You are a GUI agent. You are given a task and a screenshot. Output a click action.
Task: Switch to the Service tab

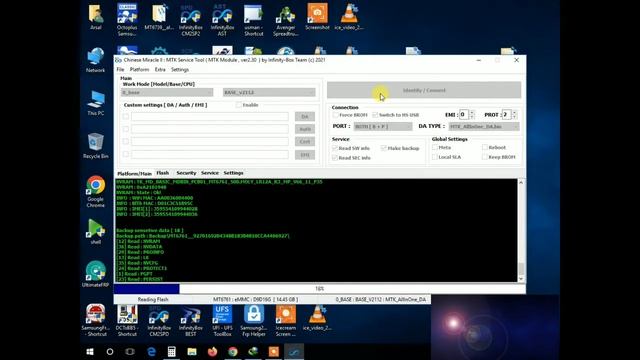click(x=210, y=173)
